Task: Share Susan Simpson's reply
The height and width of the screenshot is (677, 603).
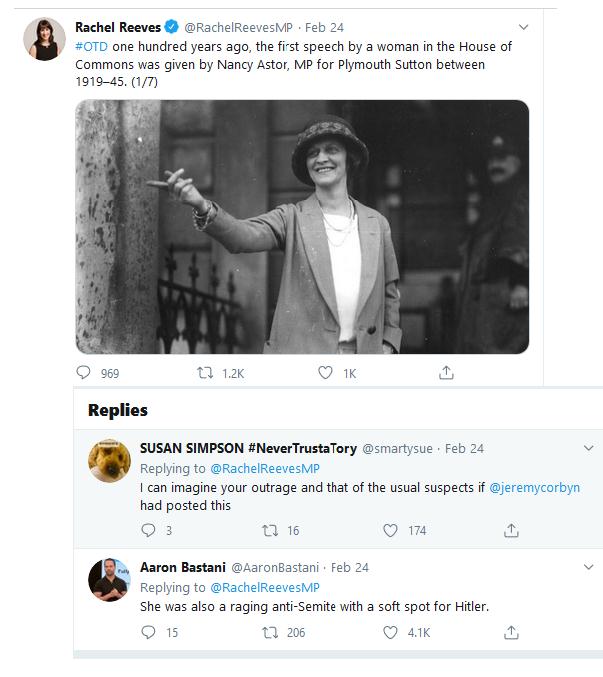Action: point(511,530)
